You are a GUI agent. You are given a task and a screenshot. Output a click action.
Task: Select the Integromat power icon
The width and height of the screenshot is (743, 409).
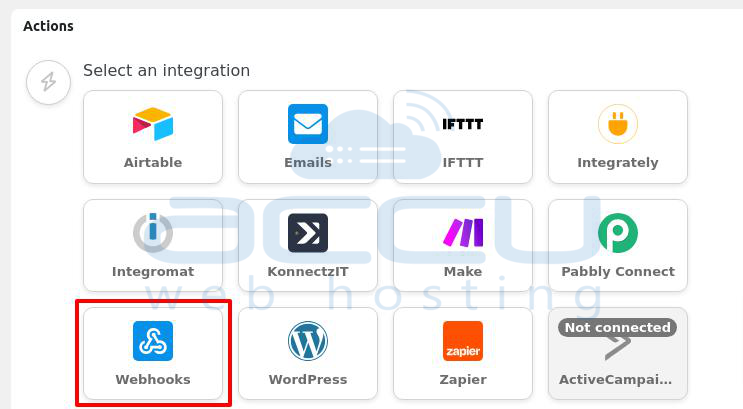click(153, 232)
